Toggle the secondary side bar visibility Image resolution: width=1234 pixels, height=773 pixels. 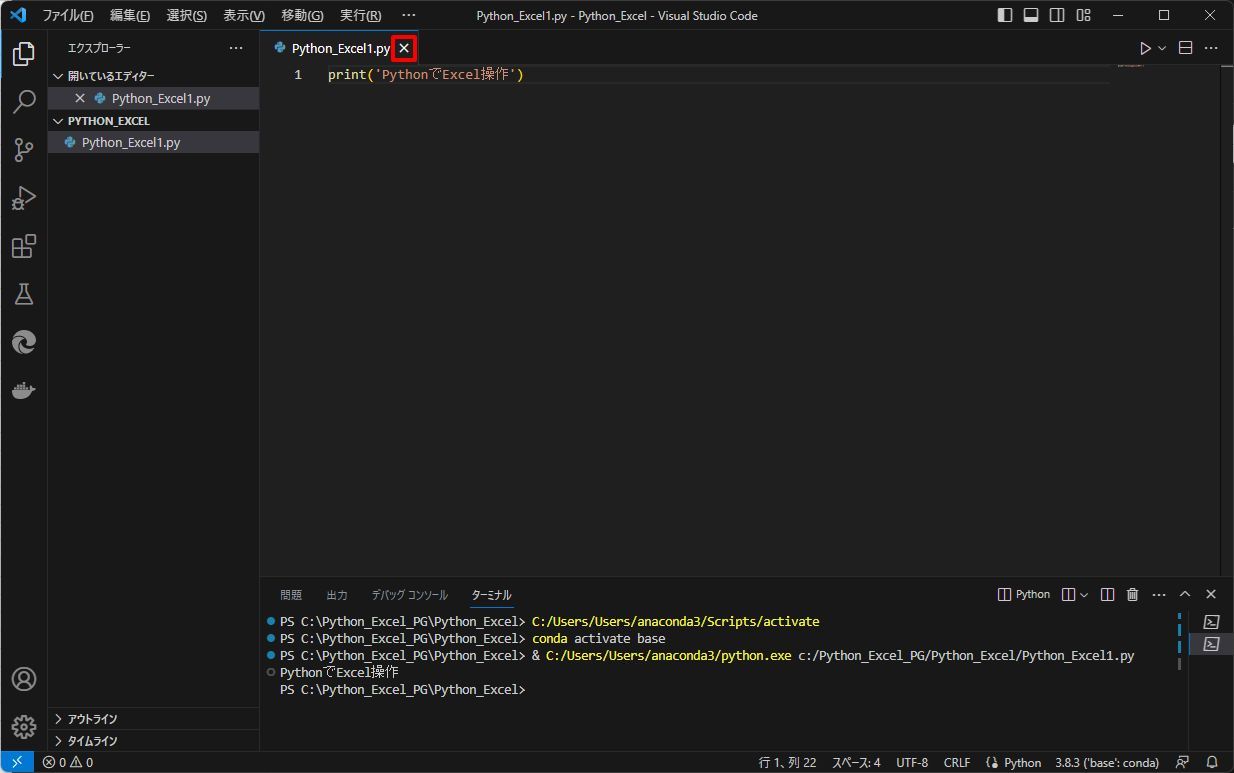(1057, 15)
